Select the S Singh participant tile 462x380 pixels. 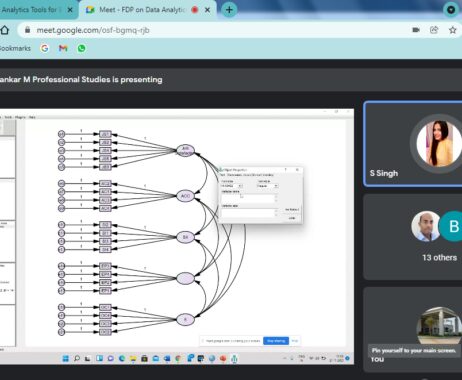[413, 144]
